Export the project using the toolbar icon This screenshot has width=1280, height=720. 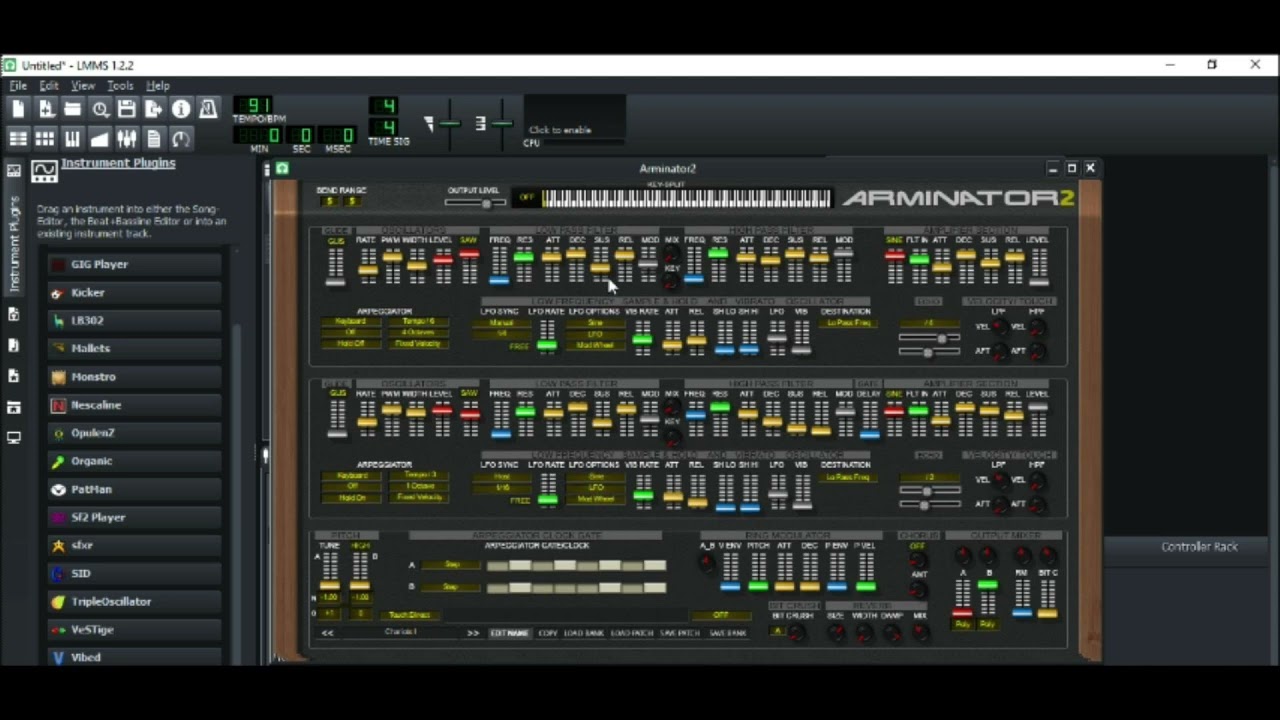tap(153, 109)
